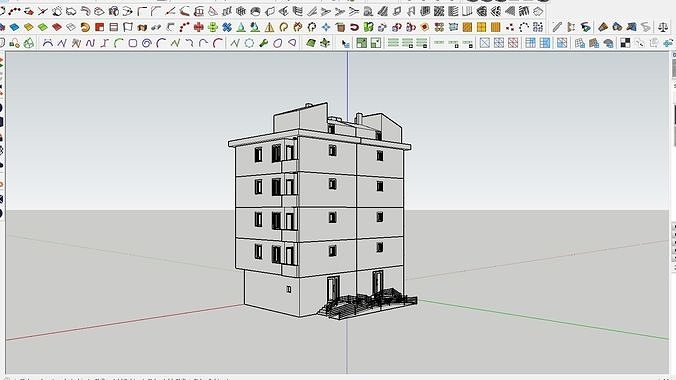676x380 pixels.
Task: Select the orange grid square icon
Action: pos(481,28)
